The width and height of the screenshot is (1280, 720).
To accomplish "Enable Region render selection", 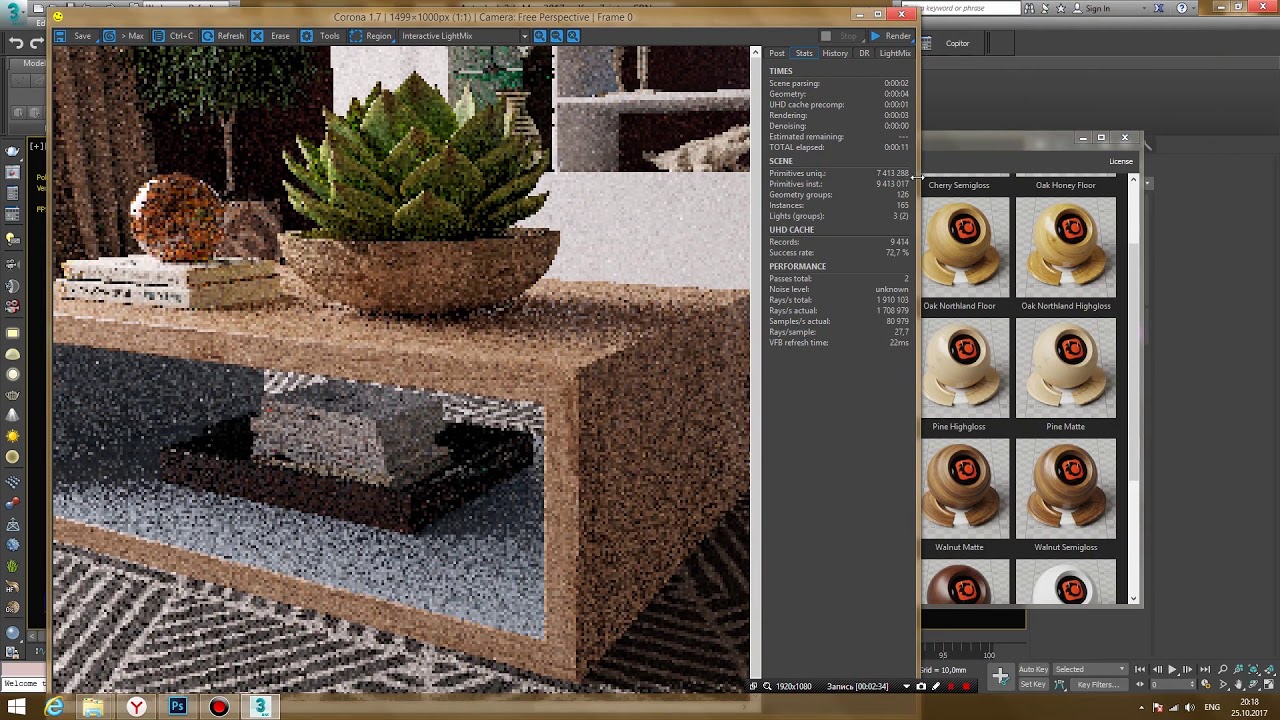I will 370,36.
